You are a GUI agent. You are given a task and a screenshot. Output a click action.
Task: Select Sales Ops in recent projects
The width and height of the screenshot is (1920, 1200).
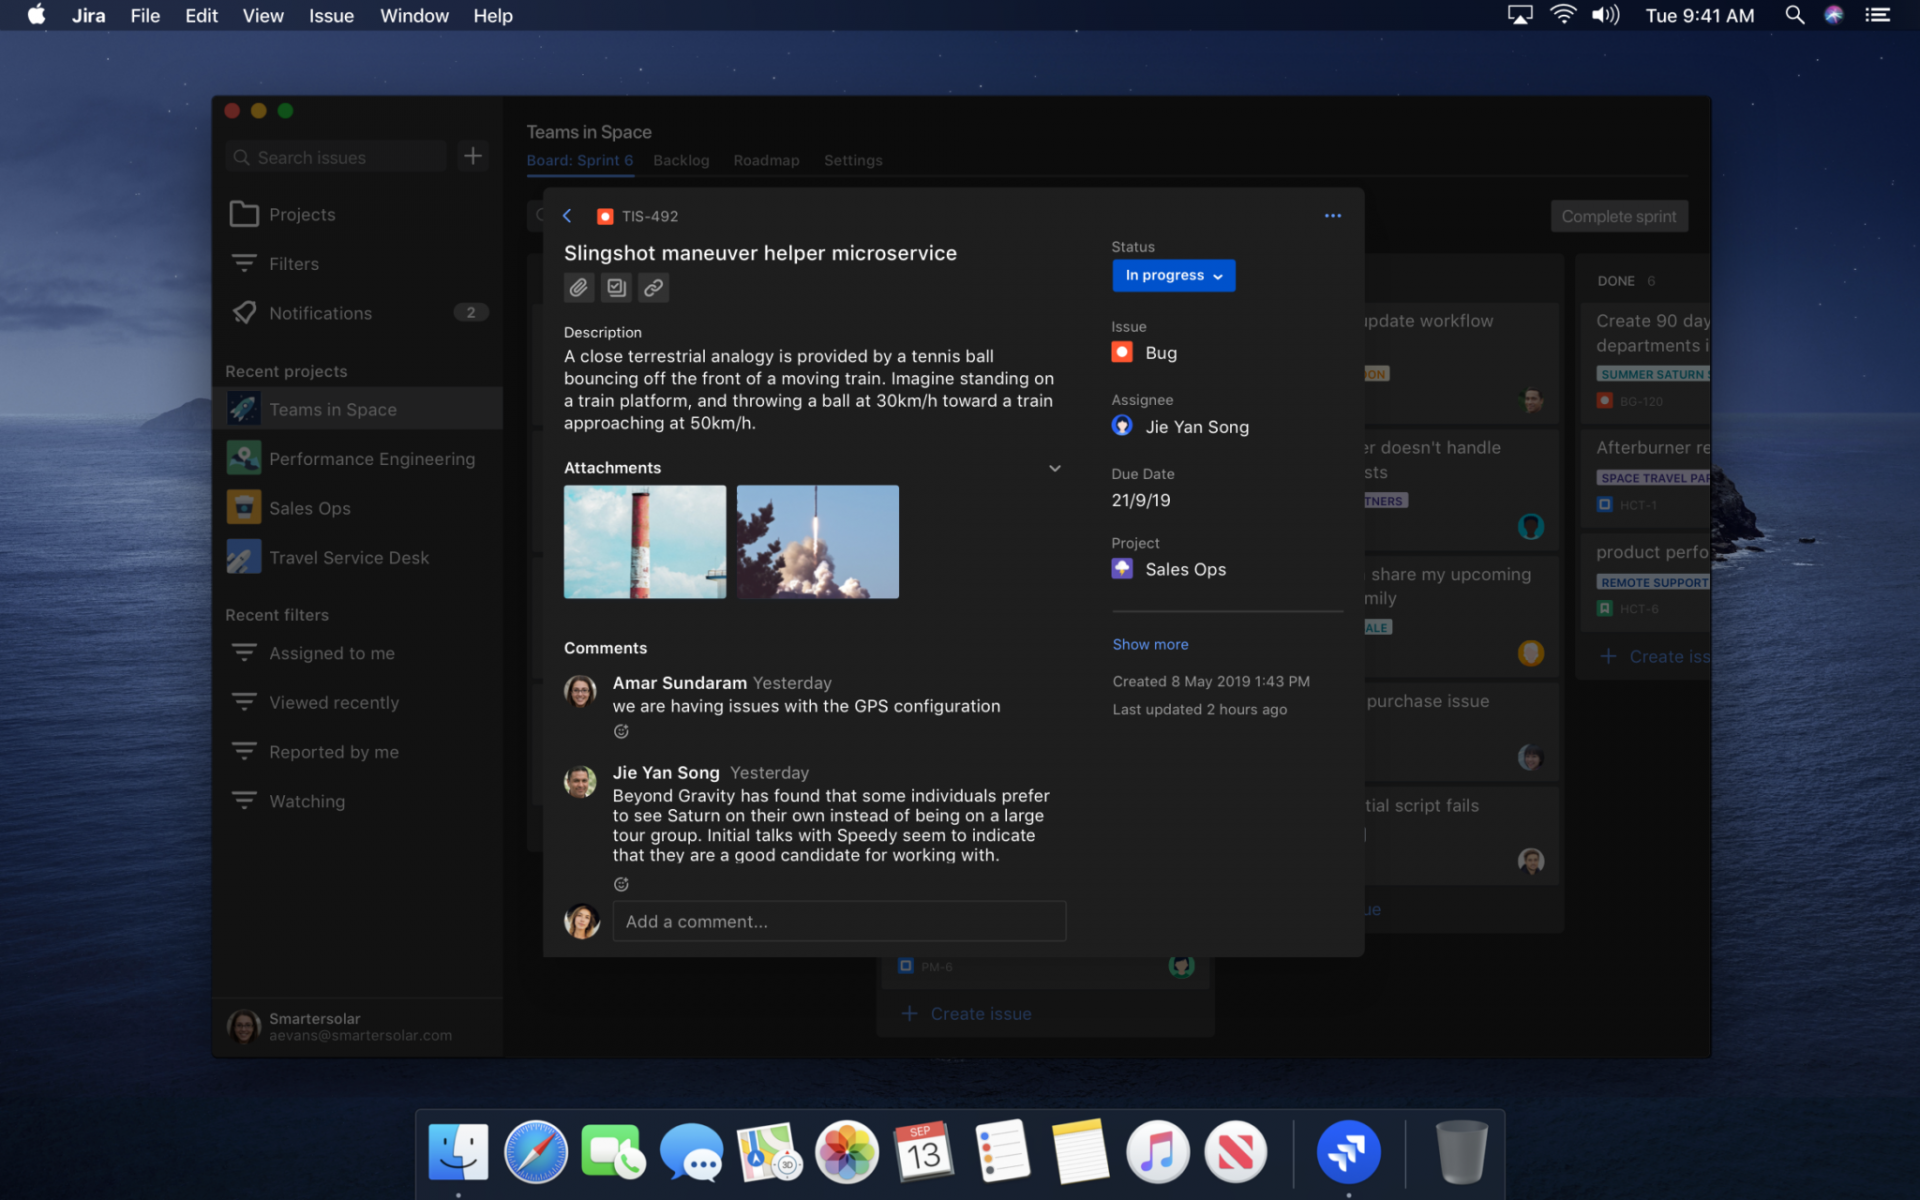pos(357,508)
